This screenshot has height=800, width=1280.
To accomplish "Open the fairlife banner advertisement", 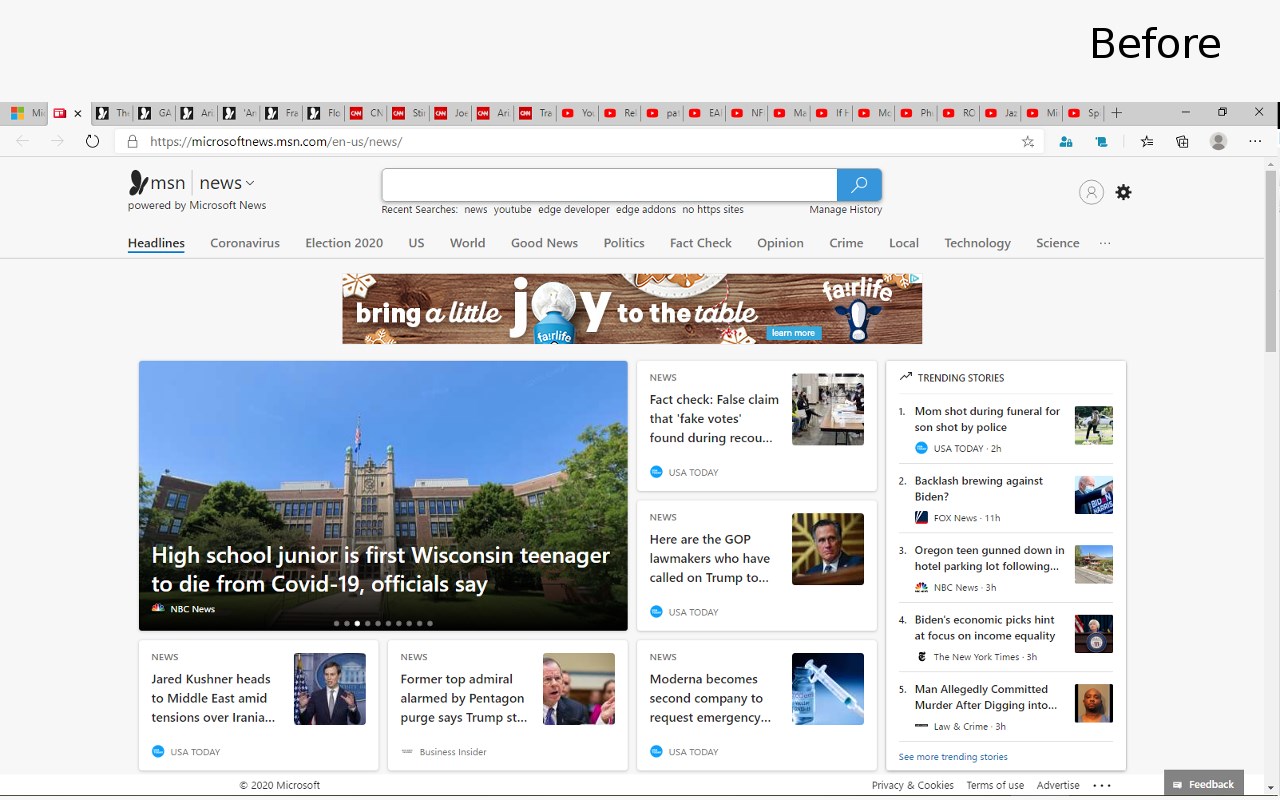I will pyautogui.click(x=632, y=309).
